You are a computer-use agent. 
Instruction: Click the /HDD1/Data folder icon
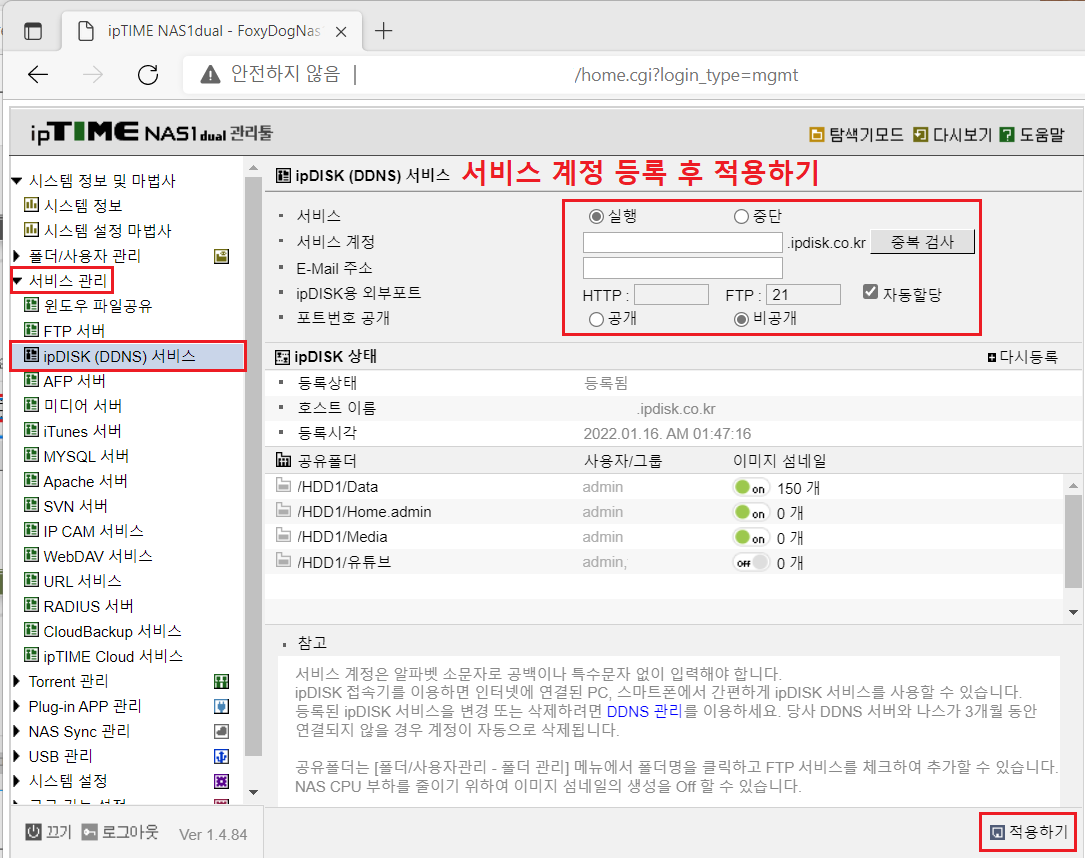[283, 486]
